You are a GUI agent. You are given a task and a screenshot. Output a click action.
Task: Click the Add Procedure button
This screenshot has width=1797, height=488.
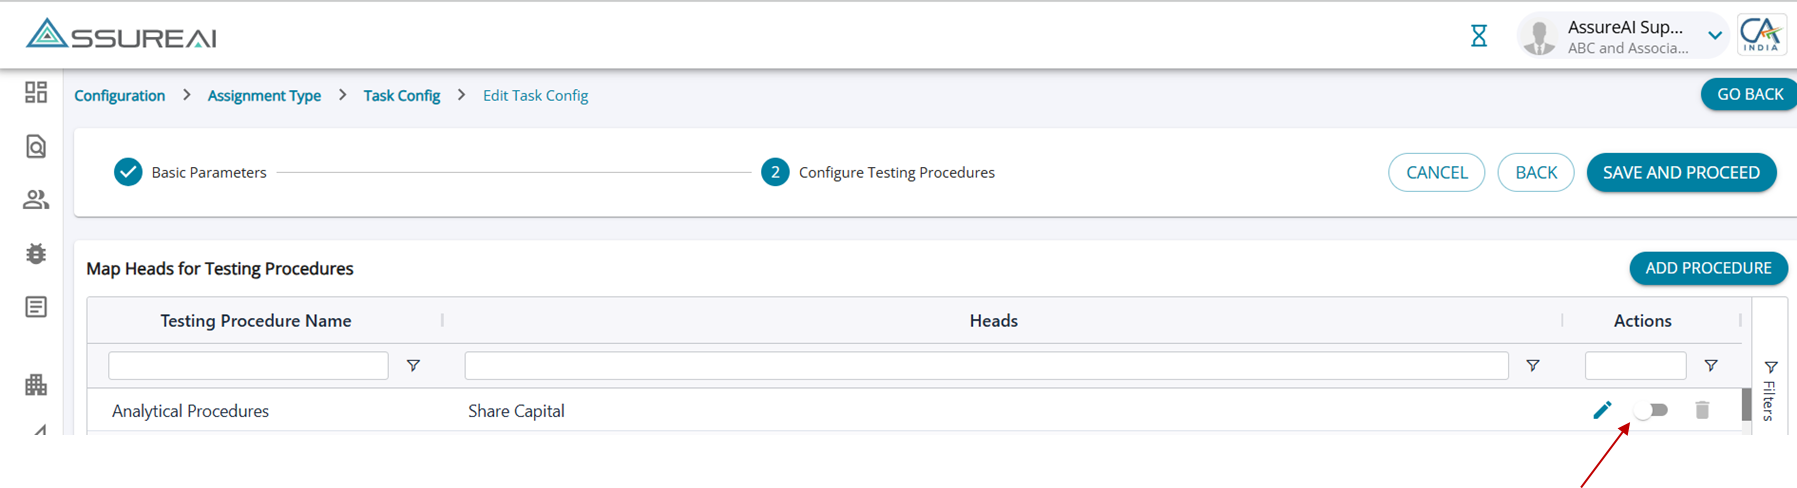pyautogui.click(x=1708, y=268)
